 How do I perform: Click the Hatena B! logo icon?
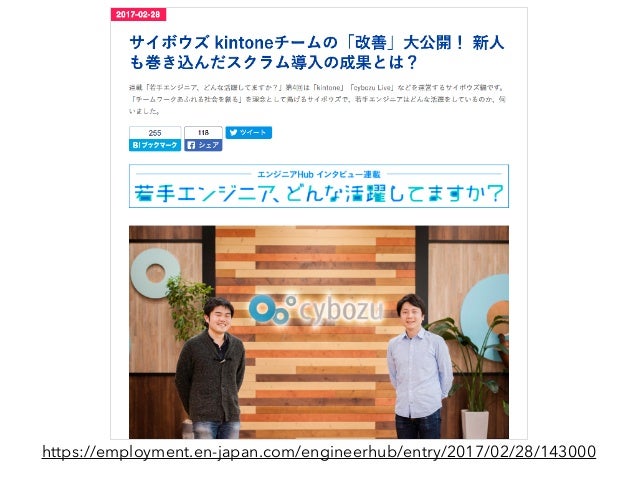click(136, 145)
